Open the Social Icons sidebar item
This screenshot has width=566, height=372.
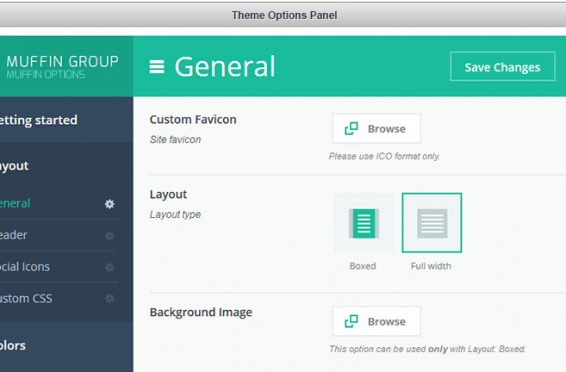58,267
